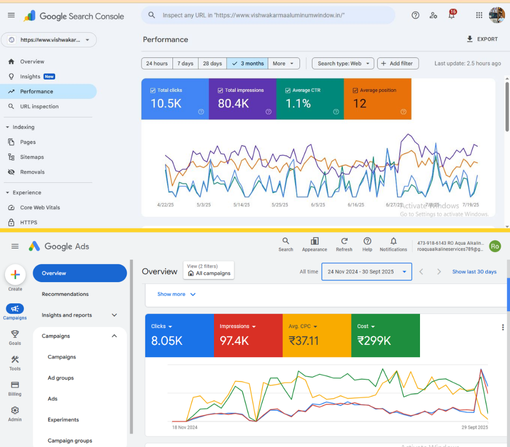This screenshot has height=447, width=510.
Task: Open property selector dropdown
Action: pos(49,40)
